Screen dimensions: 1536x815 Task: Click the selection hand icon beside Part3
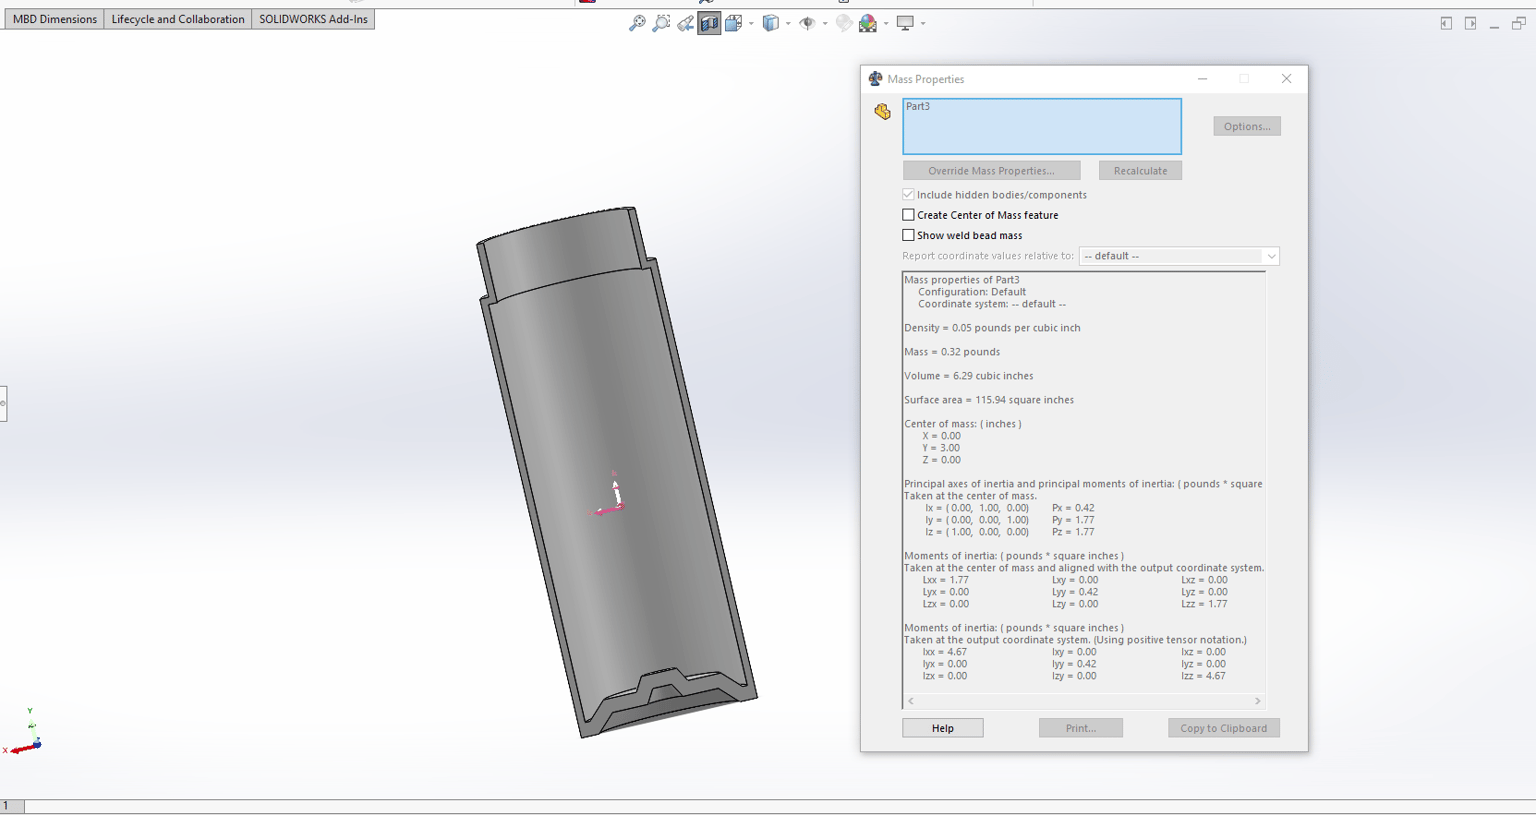(x=882, y=111)
